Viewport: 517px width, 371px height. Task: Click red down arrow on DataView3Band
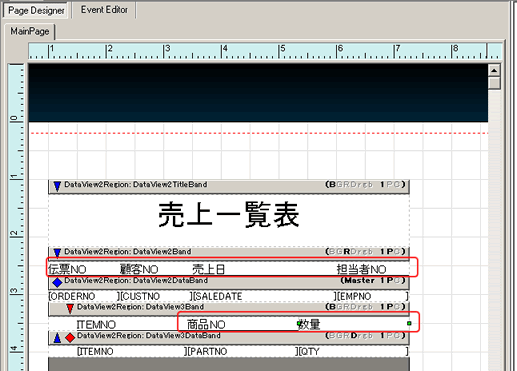[70, 309]
